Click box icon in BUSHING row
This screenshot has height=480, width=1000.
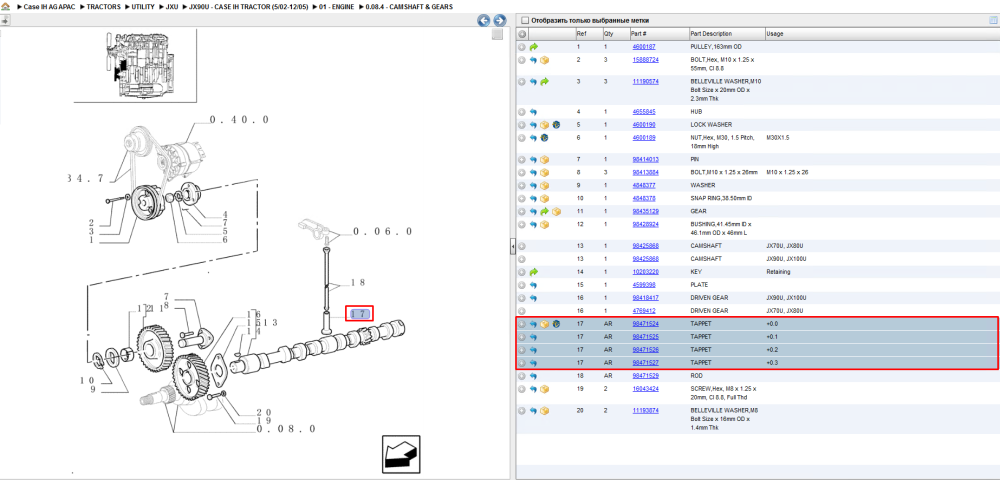(545, 224)
